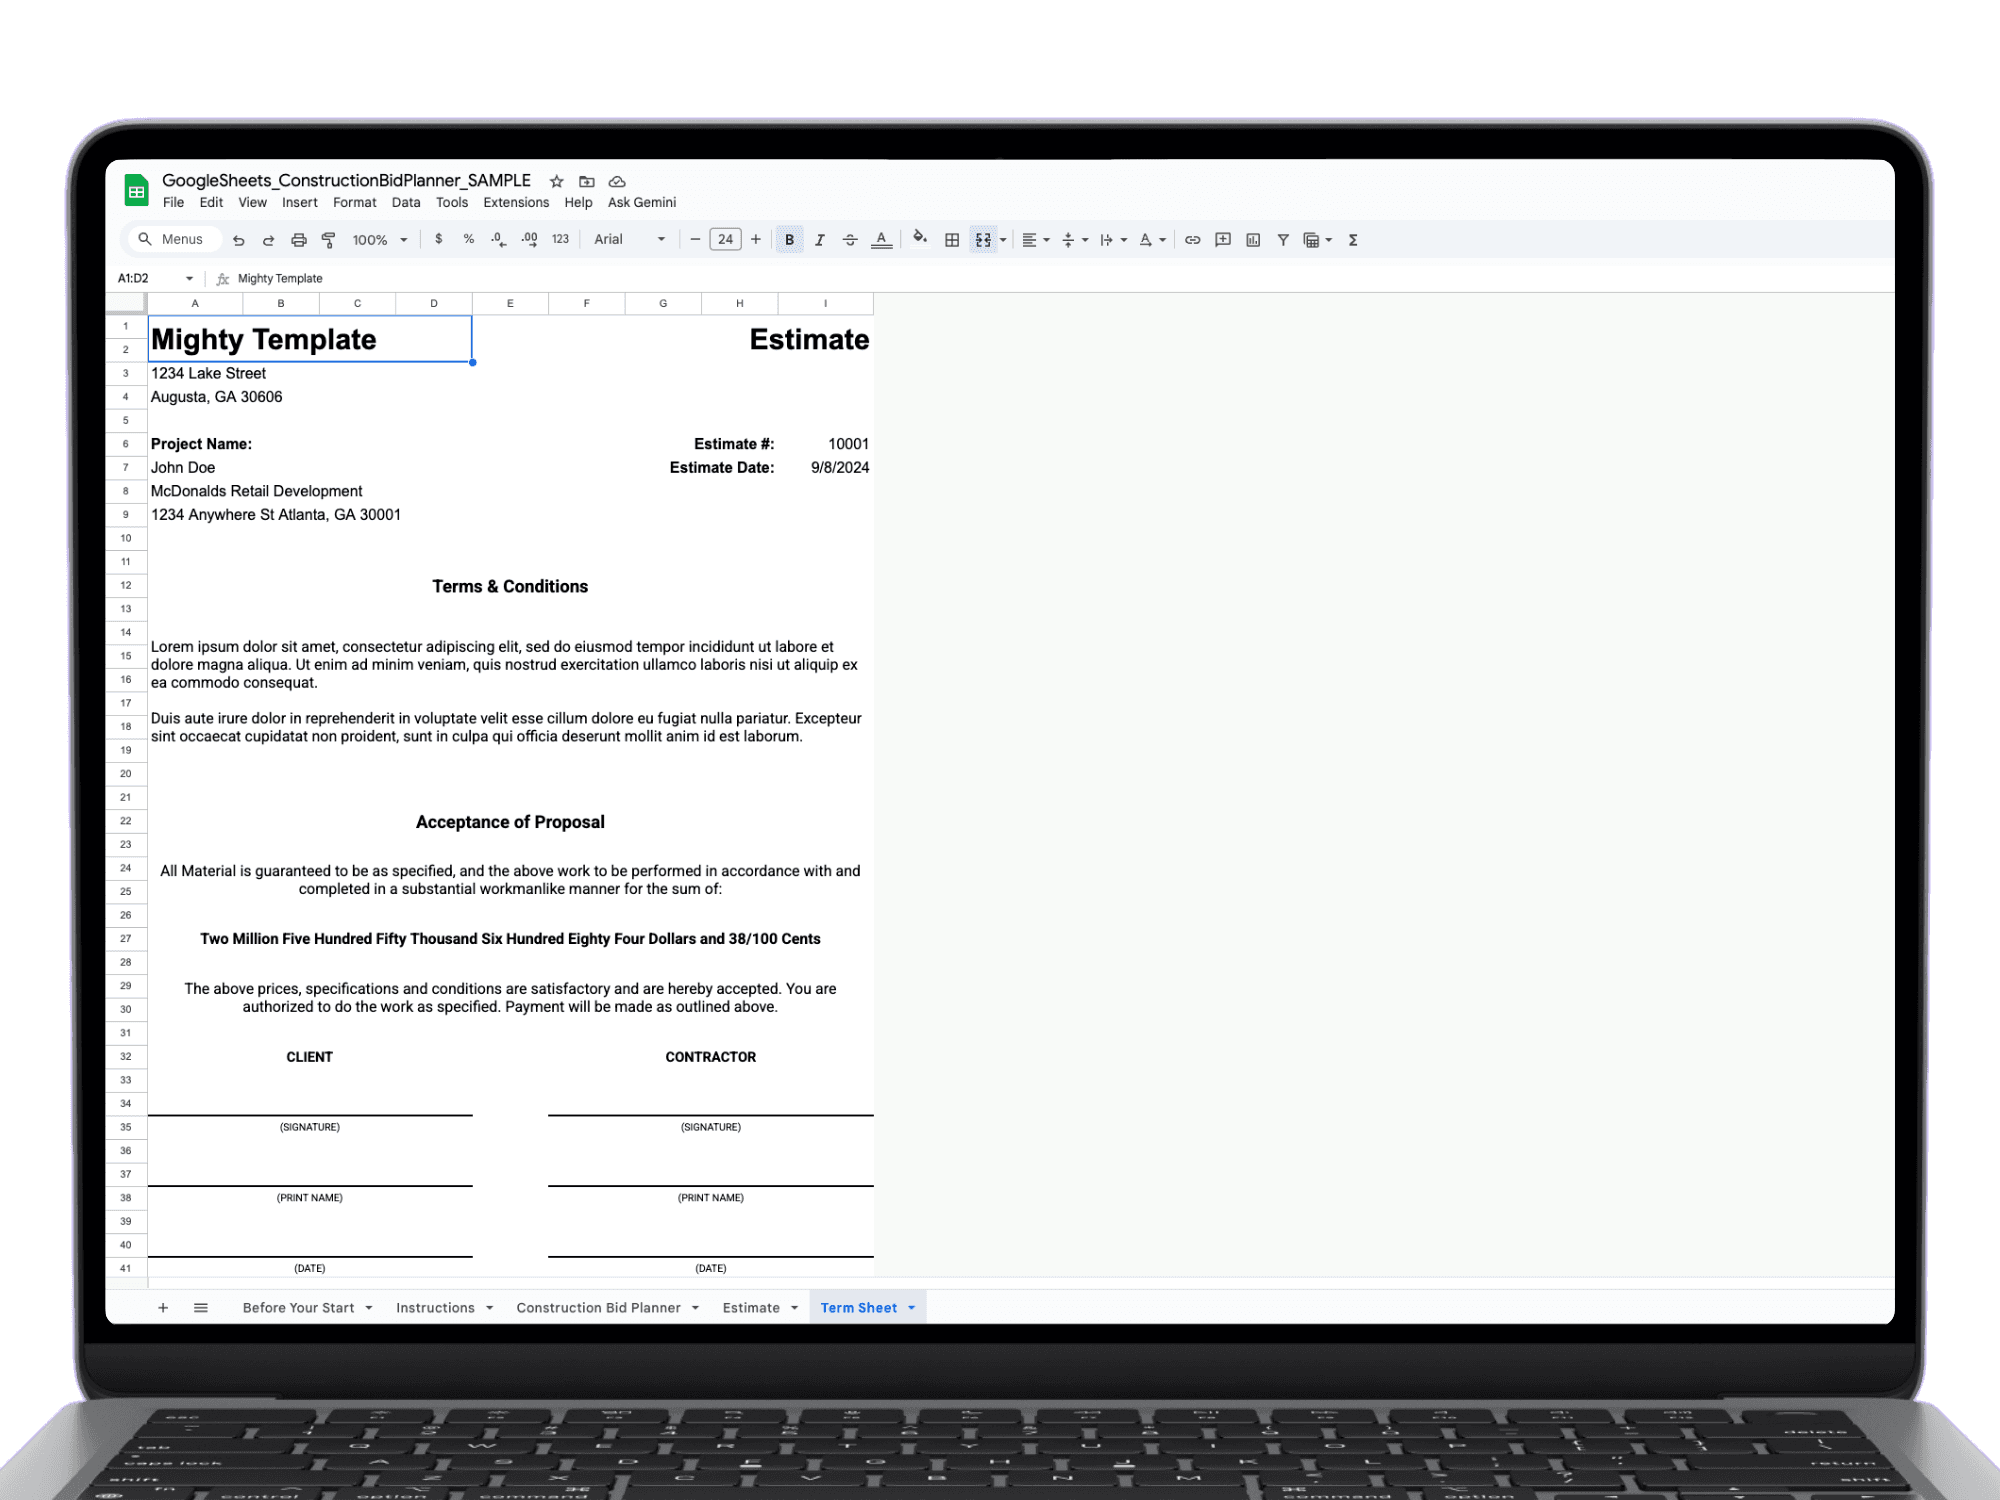Select row 12 header
The width and height of the screenshot is (2000, 1500).
126,586
